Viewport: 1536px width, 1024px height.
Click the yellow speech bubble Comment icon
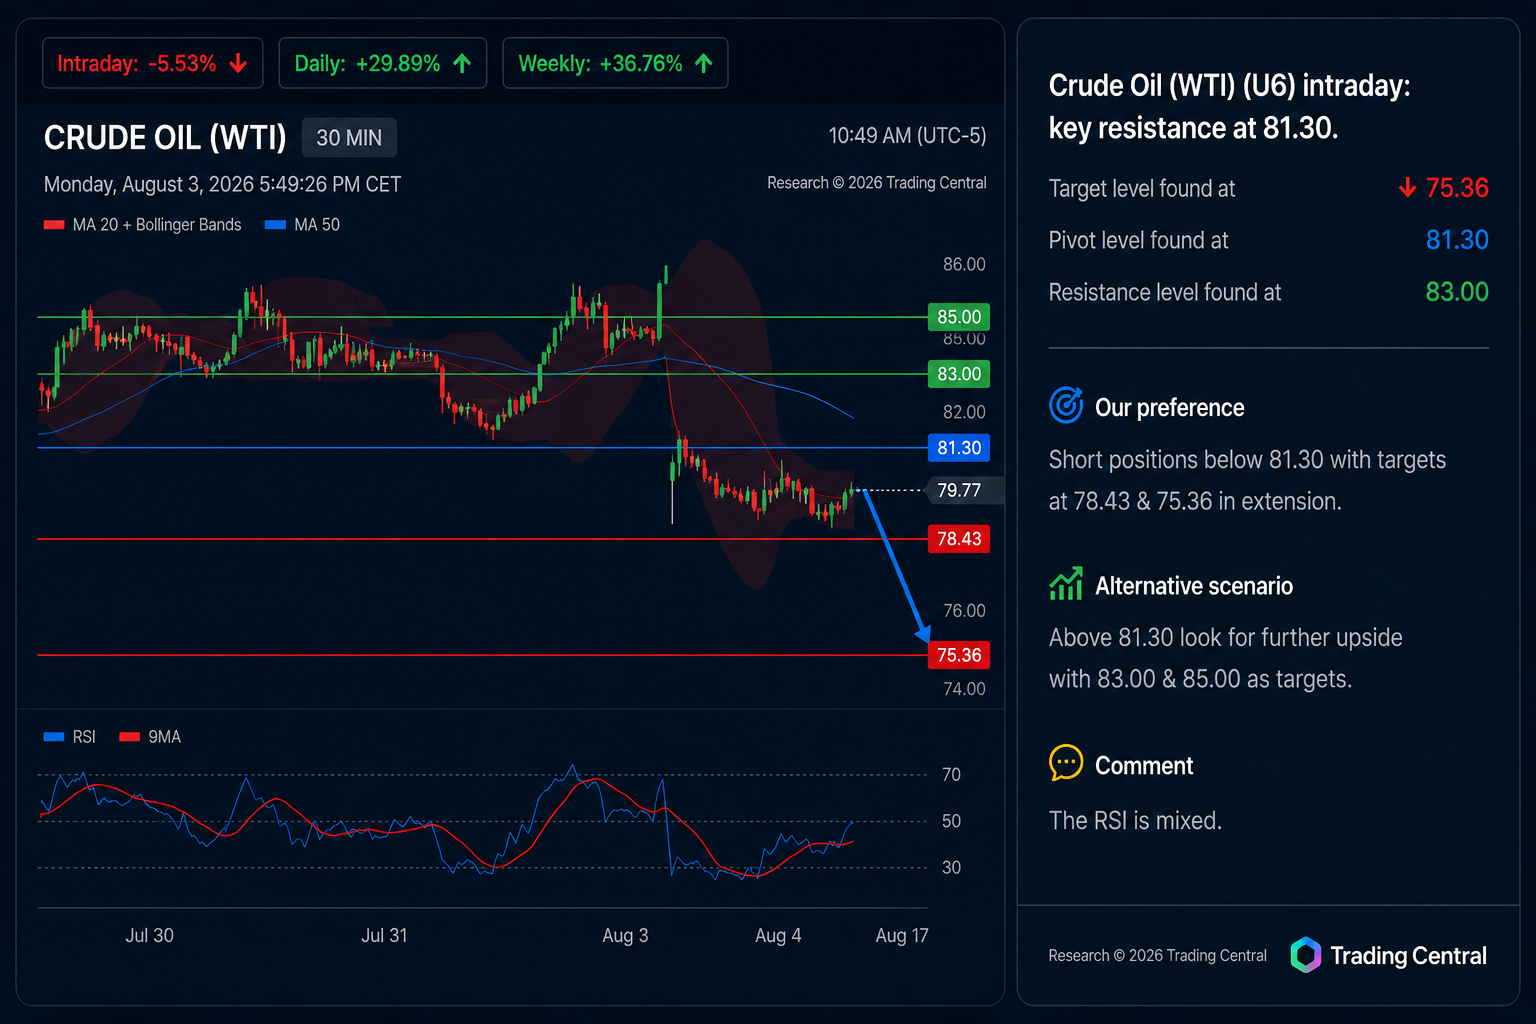click(1066, 763)
